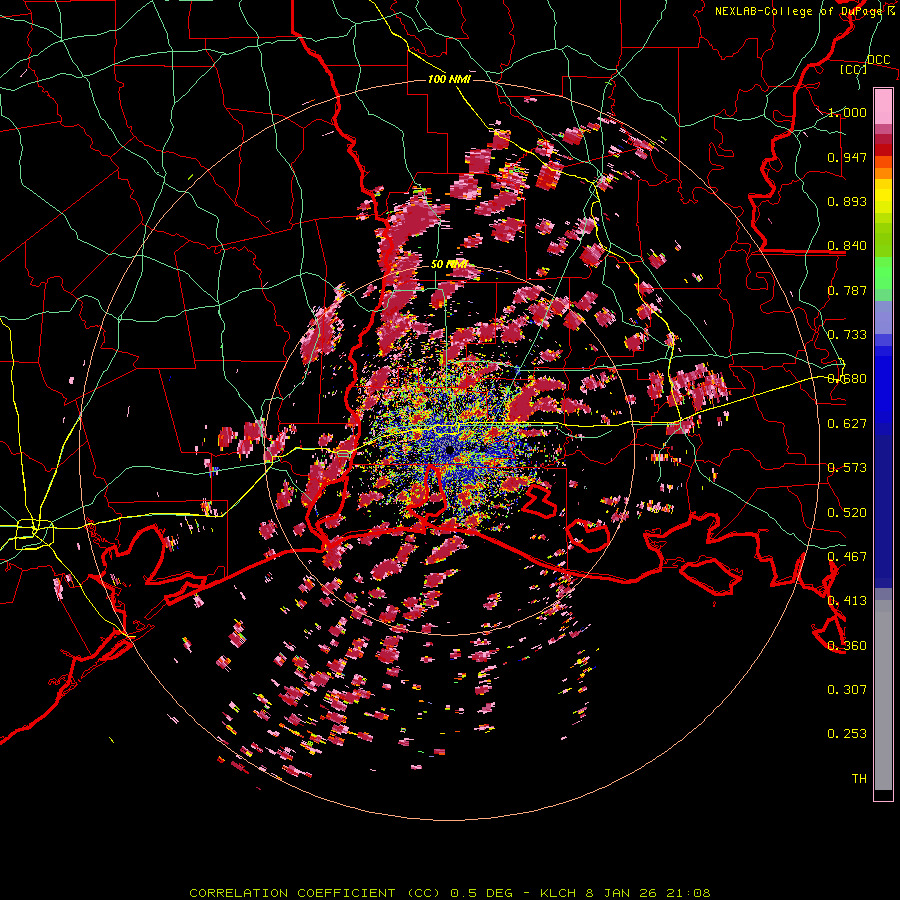Click the [CC] legend heading
The height and width of the screenshot is (900, 900).
tap(853, 69)
